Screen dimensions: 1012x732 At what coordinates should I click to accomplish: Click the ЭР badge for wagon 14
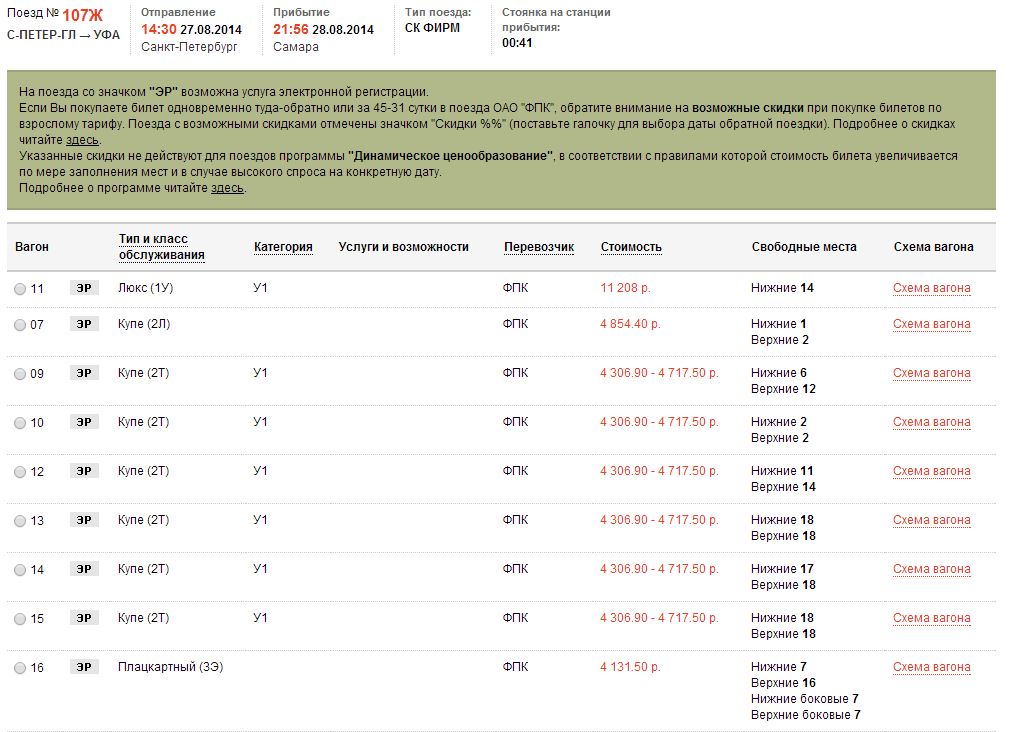coord(84,569)
